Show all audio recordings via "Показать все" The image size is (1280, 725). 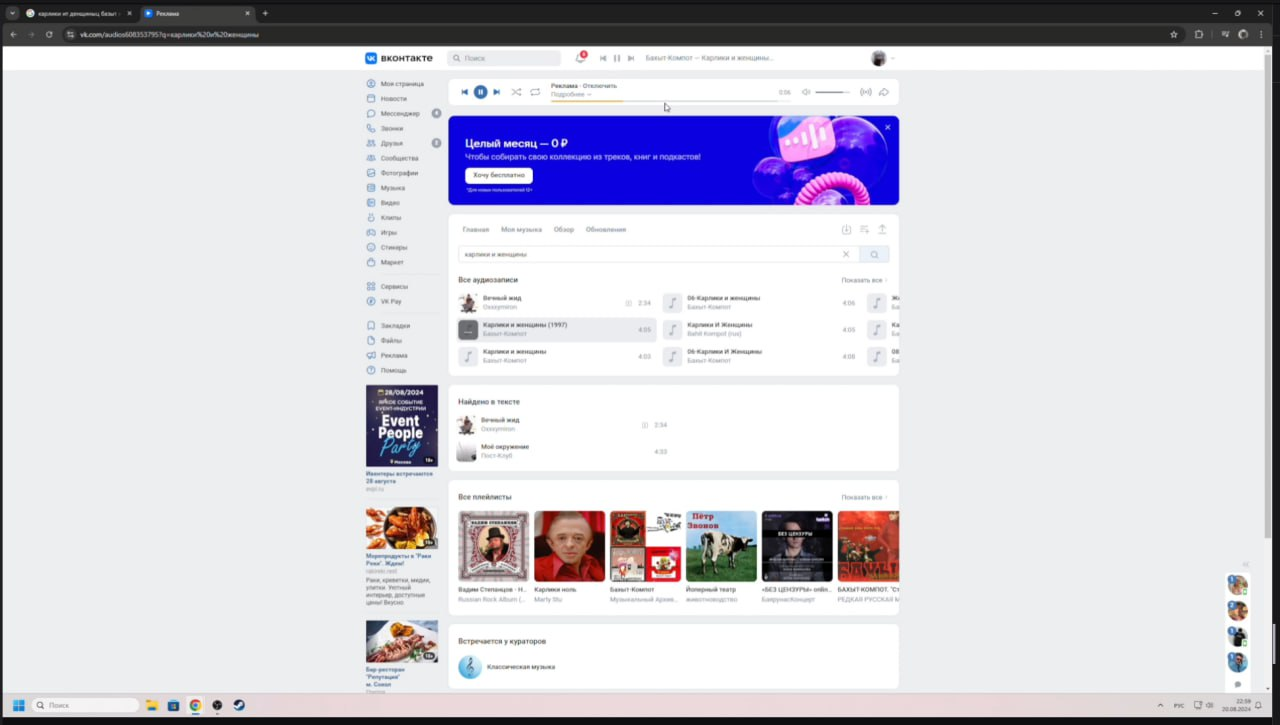pos(863,280)
